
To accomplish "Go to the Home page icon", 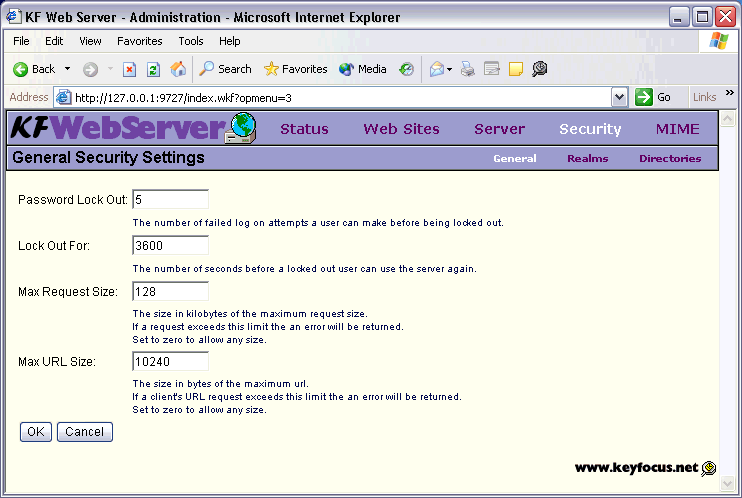I will 178,69.
